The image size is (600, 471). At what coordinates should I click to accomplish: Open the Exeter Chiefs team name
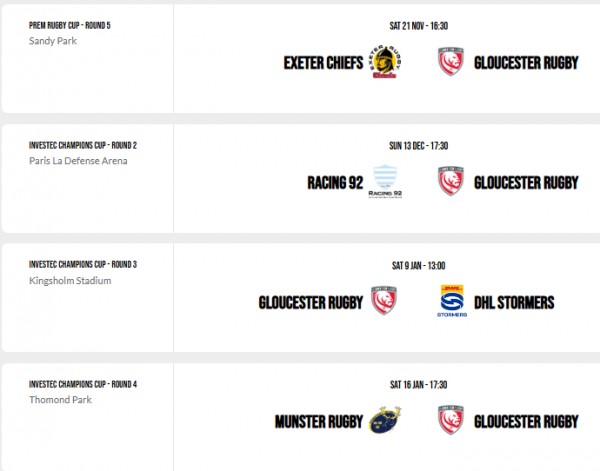click(323, 63)
